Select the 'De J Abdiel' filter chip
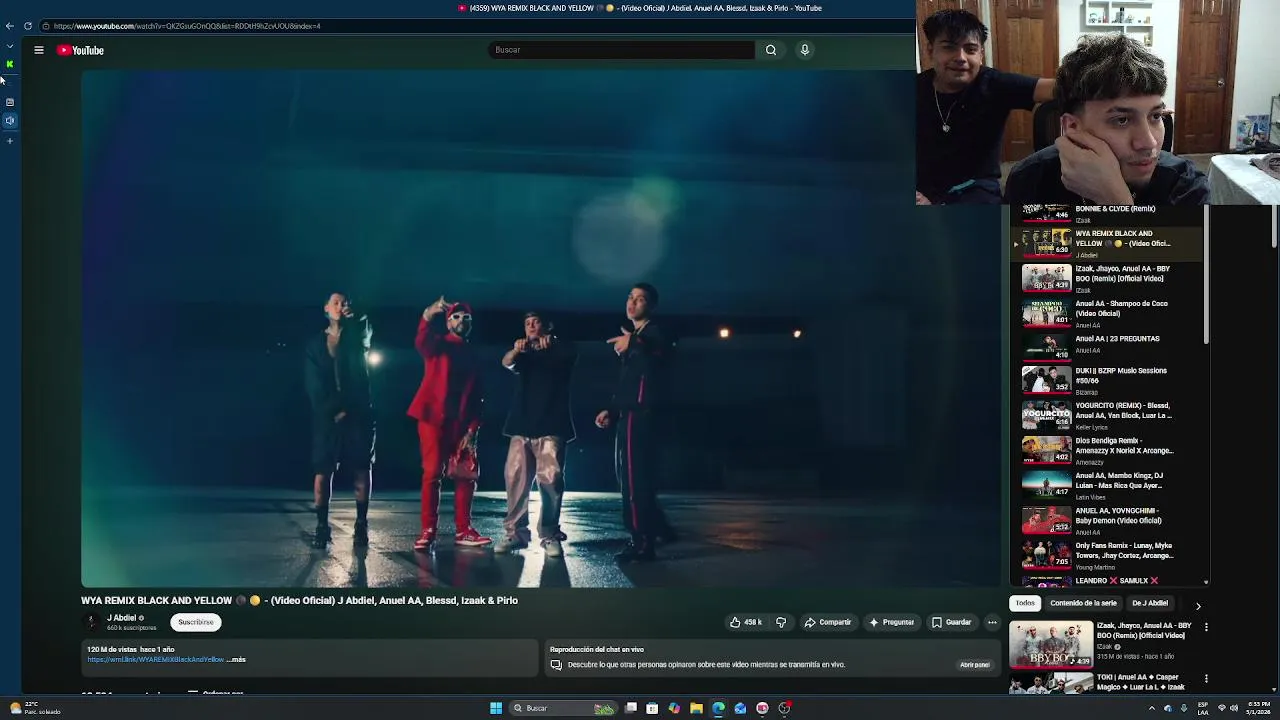 (1149, 604)
